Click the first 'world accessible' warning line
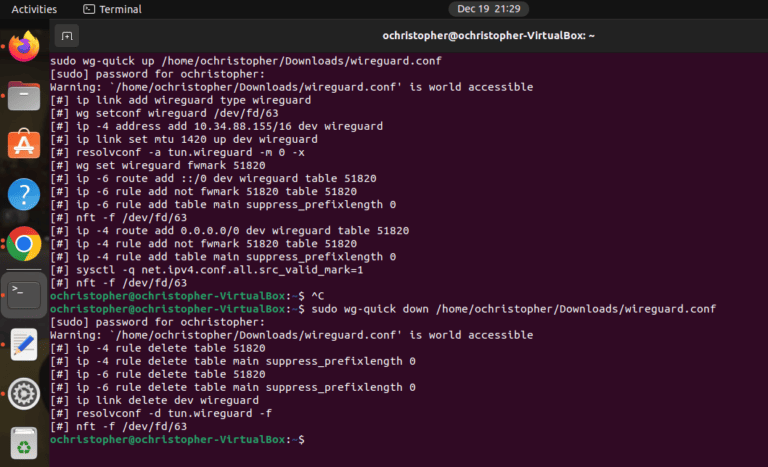The image size is (768, 467). 291,87
